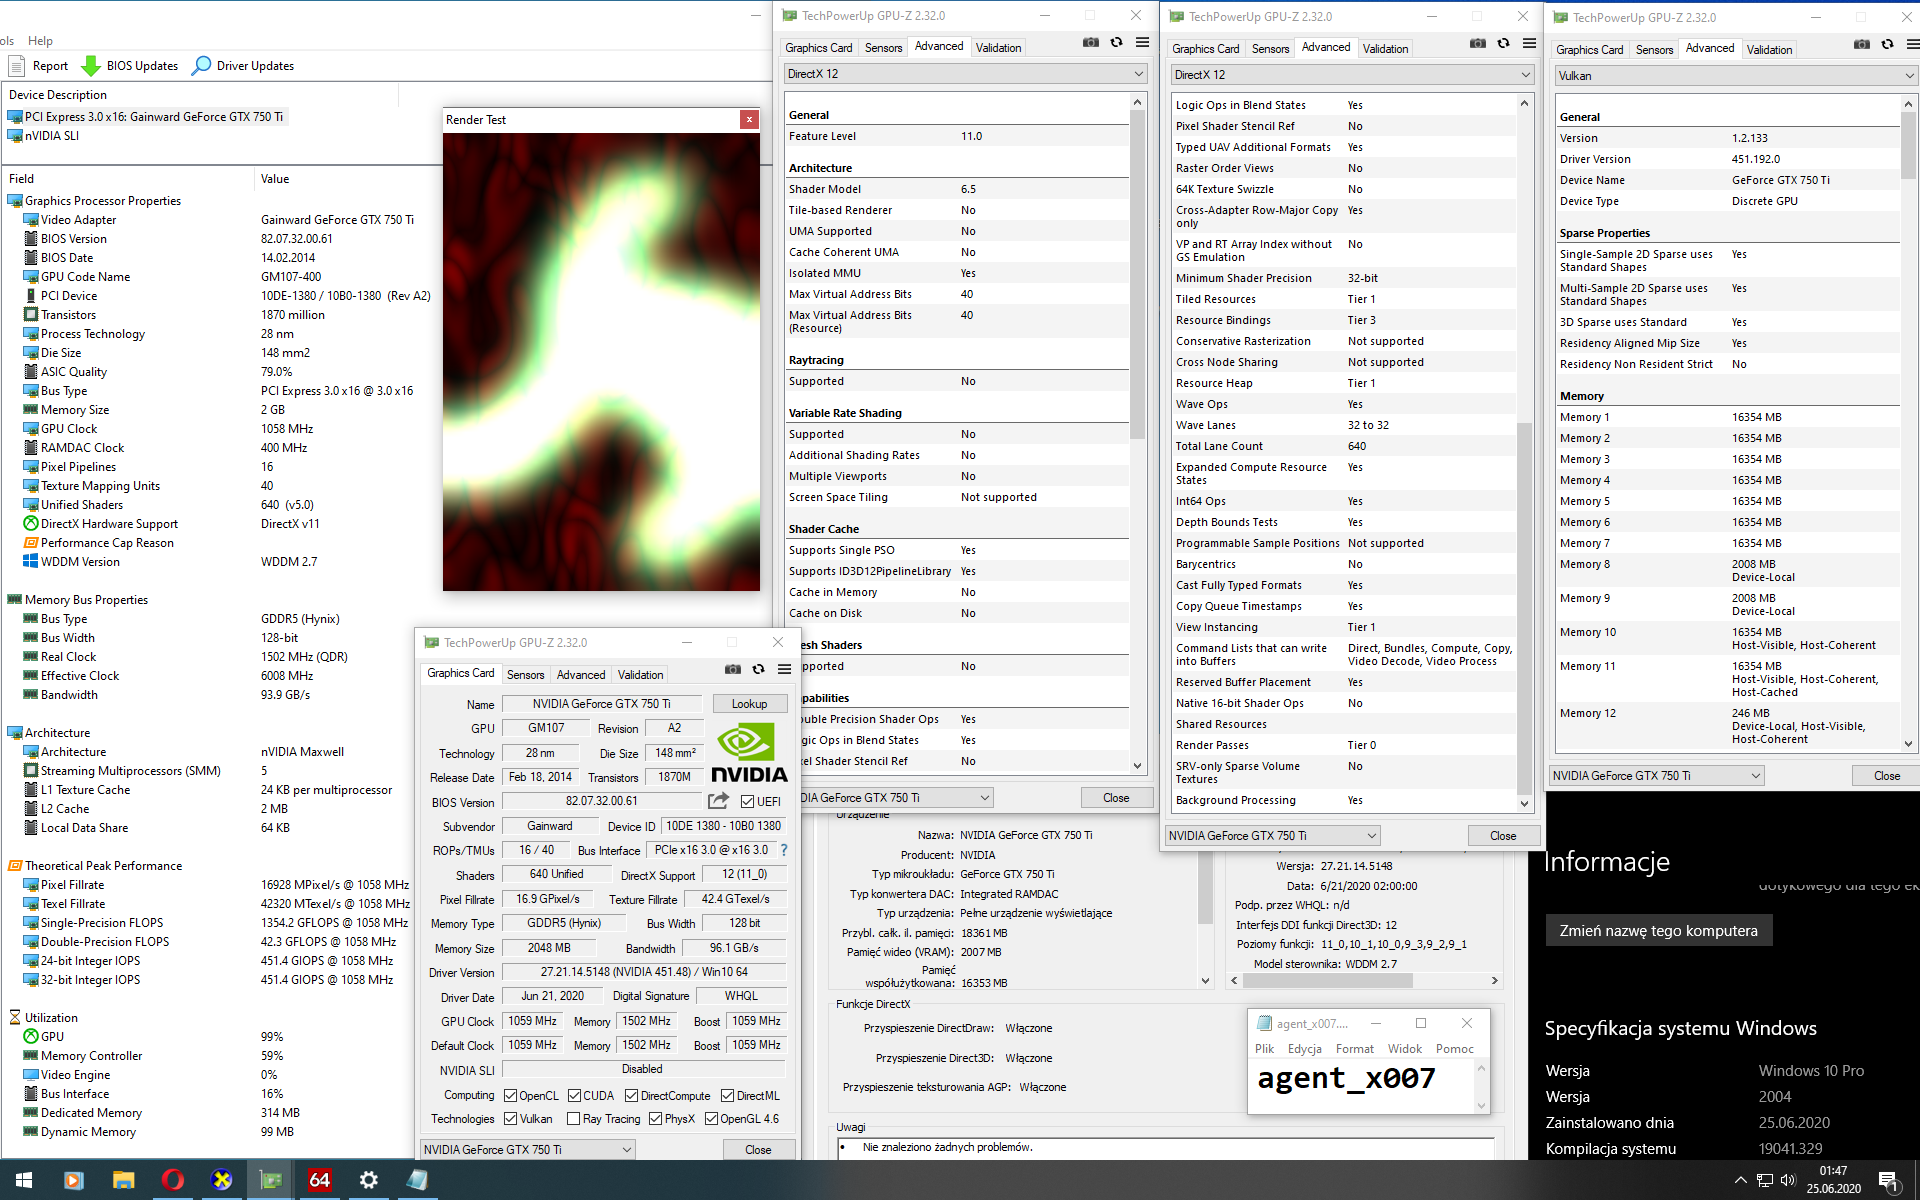1920x1200 pixels.
Task: Open GPU selector dropdown in Vulkan window
Action: pos(1657,775)
